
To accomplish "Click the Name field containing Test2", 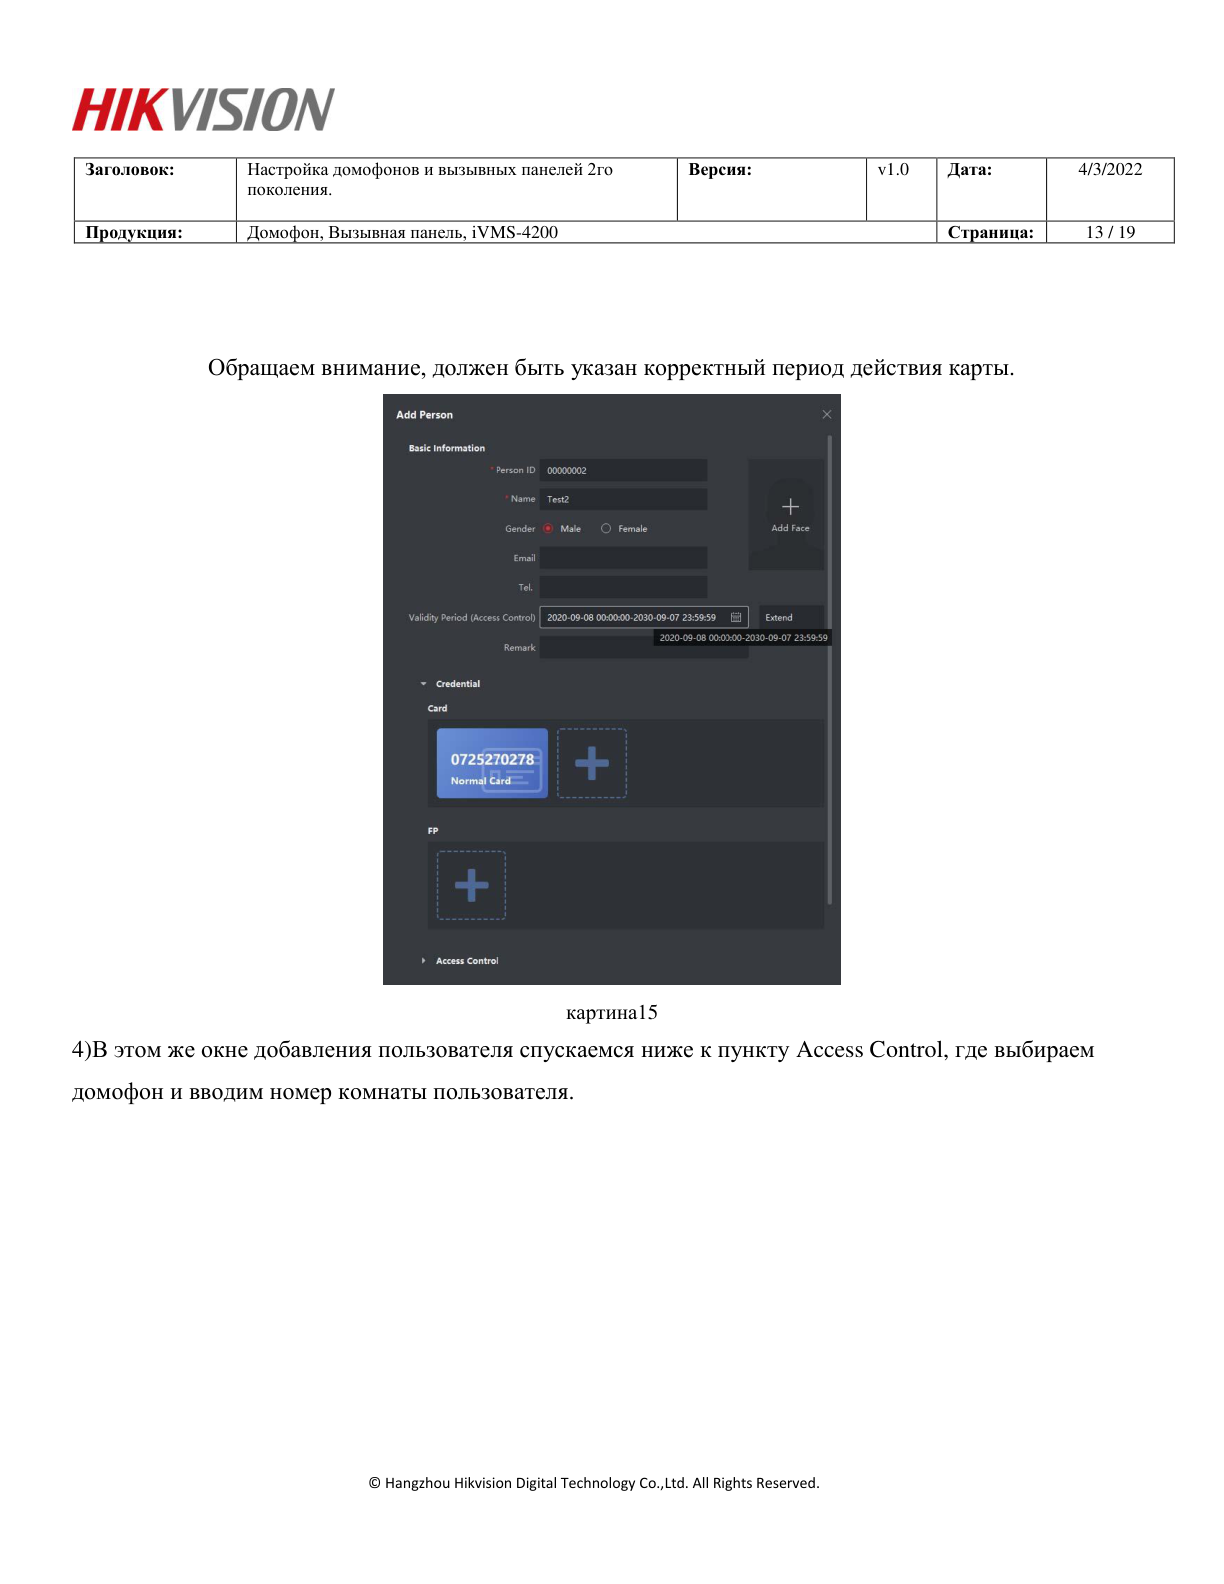I will (x=623, y=499).
